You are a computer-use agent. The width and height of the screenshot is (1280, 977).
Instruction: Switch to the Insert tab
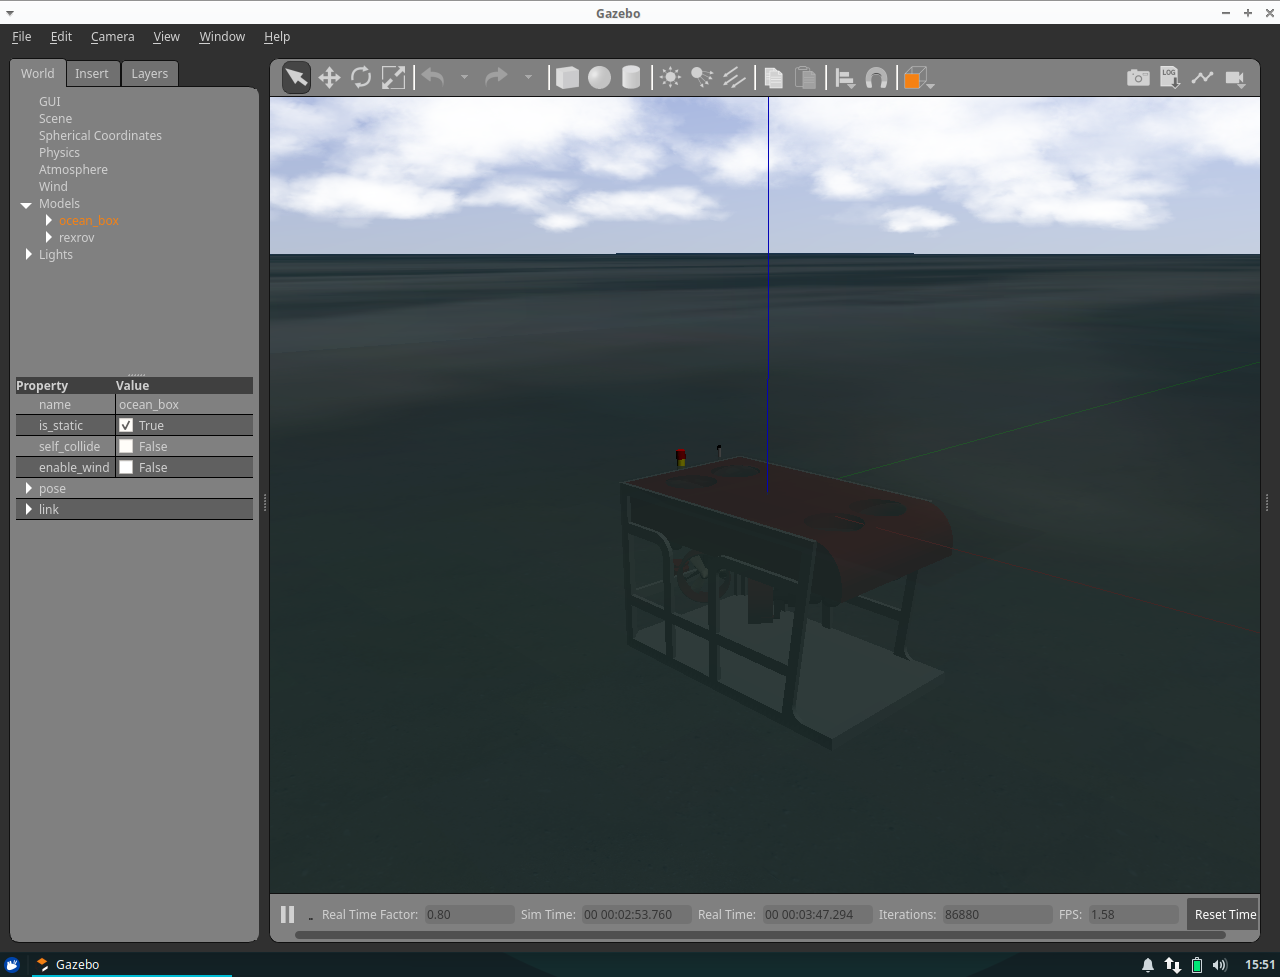[x=92, y=73]
